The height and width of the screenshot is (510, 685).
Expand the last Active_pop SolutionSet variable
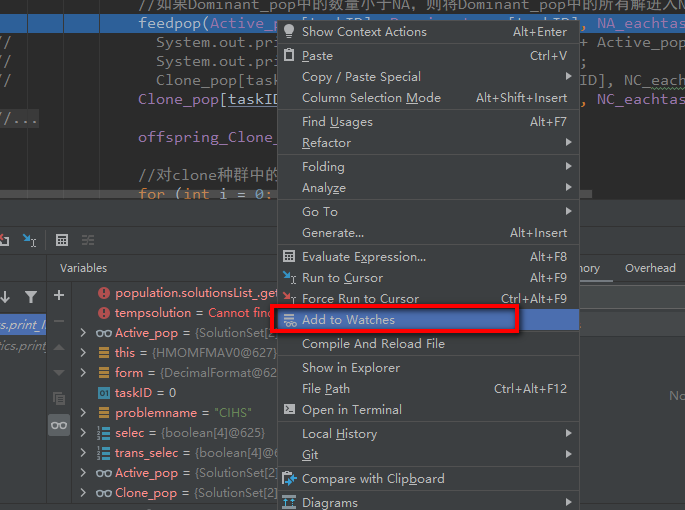pos(83,473)
